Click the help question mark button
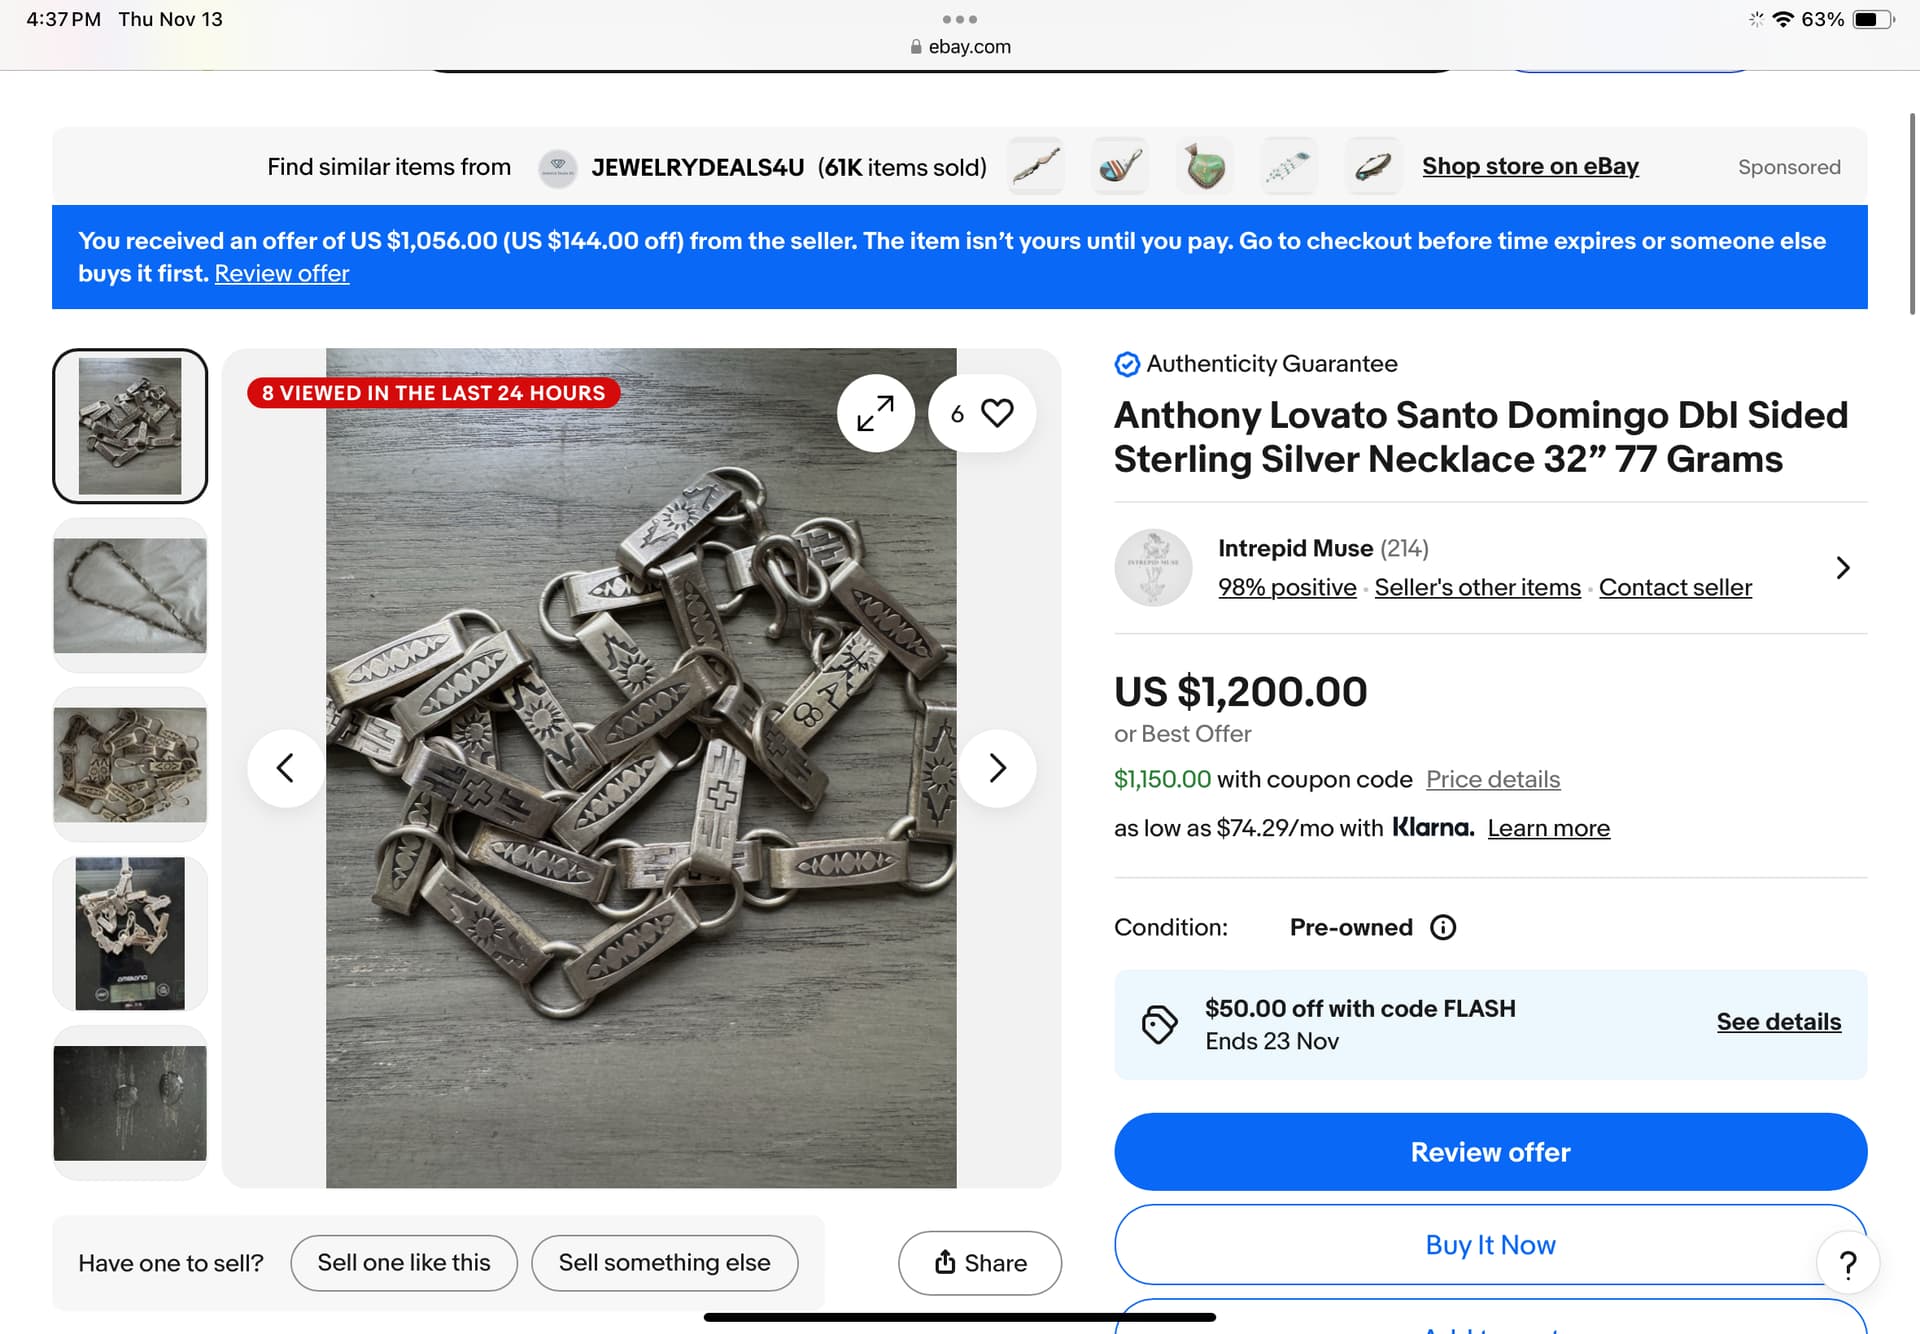Image resolution: width=1920 pixels, height=1334 pixels. [1848, 1265]
